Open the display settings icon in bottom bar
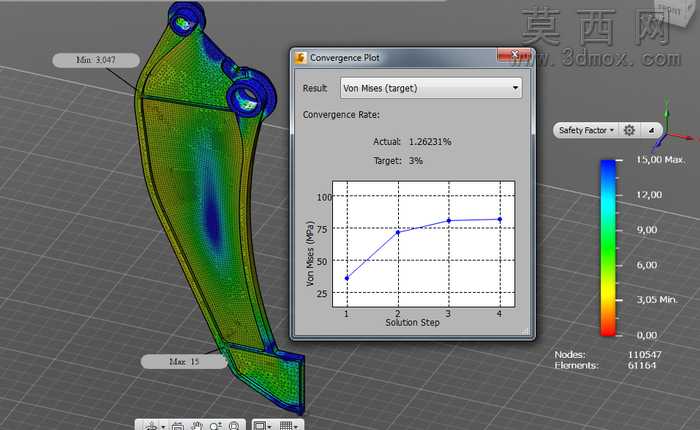Image resolution: width=700 pixels, height=430 pixels. [260, 426]
